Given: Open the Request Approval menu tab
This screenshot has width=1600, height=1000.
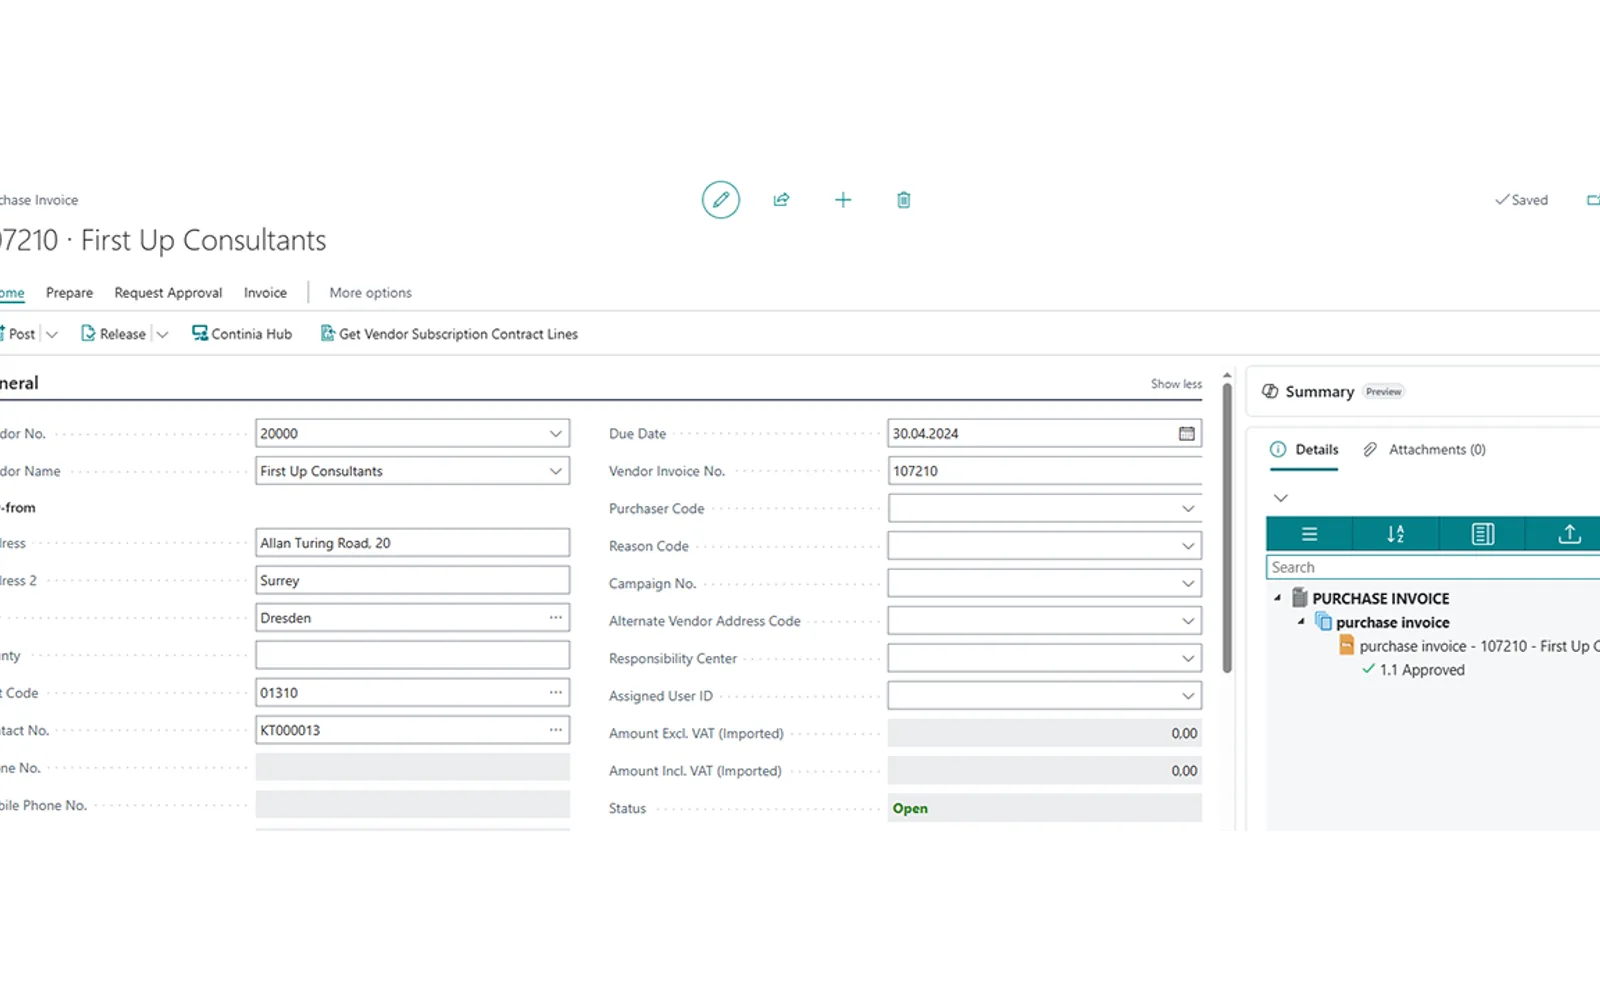Looking at the screenshot, I should pos(168,293).
